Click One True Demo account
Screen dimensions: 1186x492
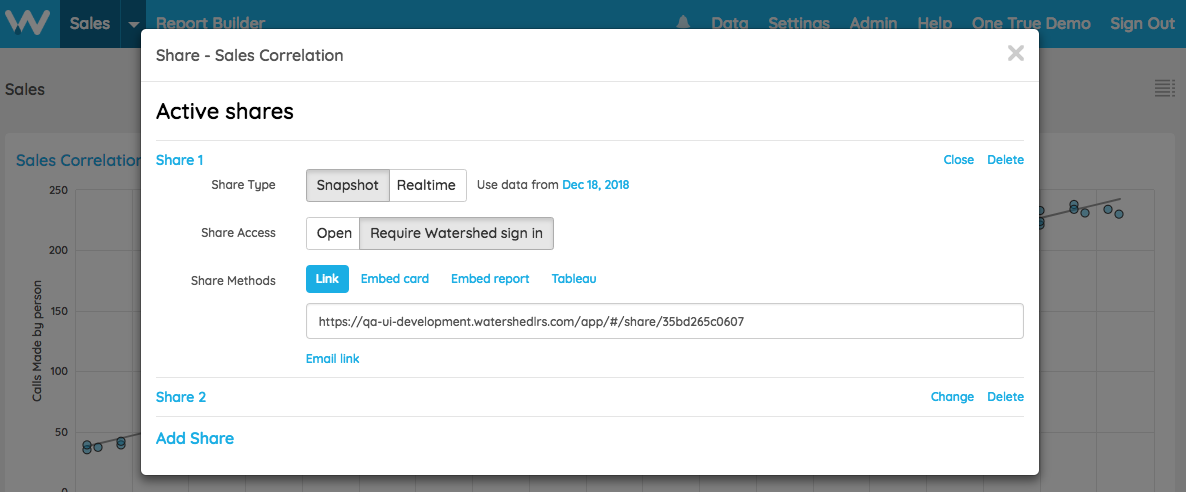coord(1031,23)
